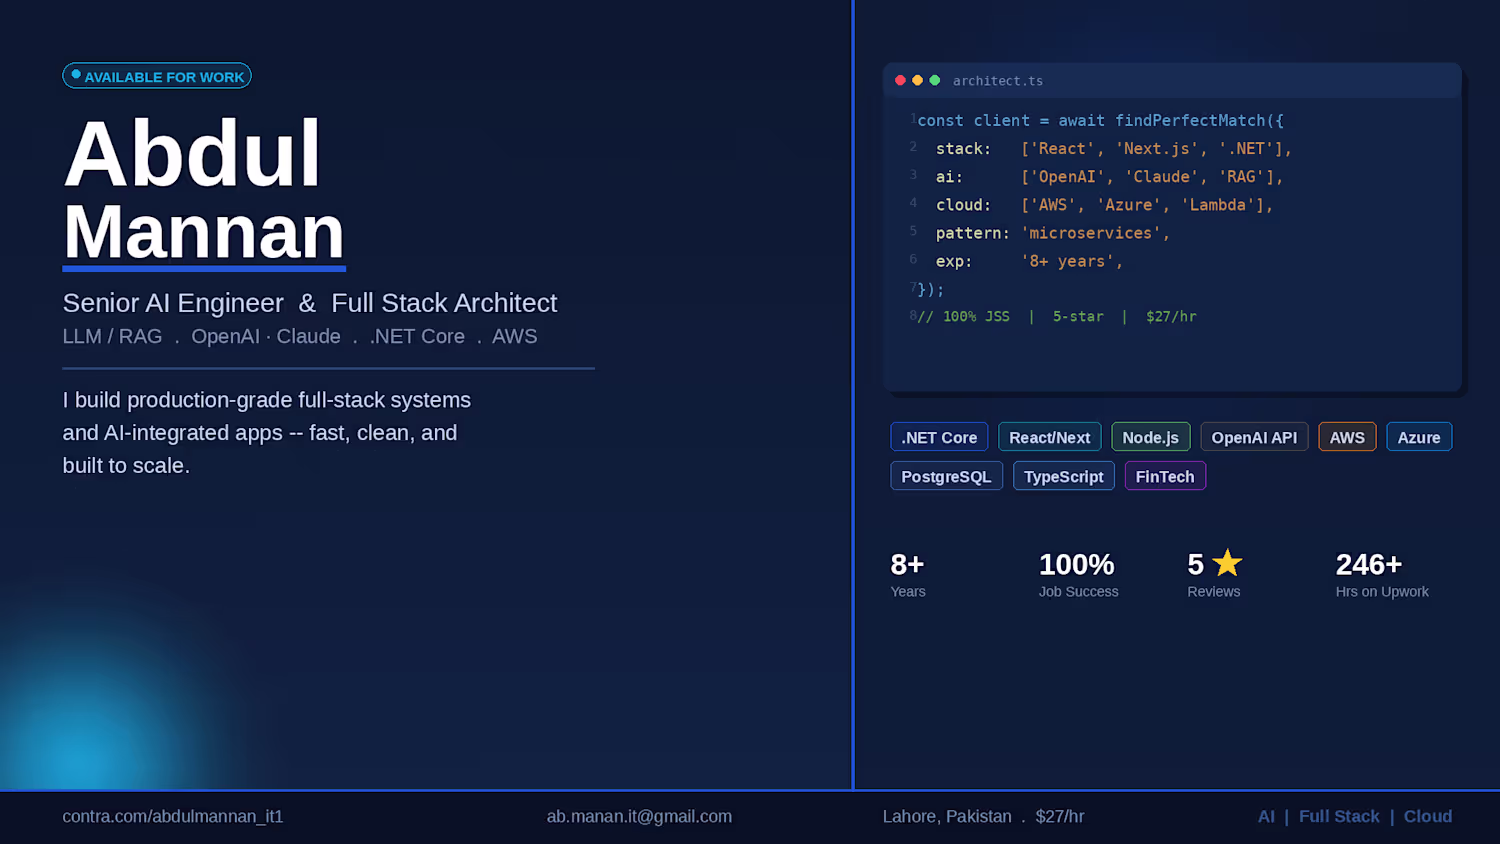
Task: Click the 'pattern: microservices' code line
Action: point(1053,232)
